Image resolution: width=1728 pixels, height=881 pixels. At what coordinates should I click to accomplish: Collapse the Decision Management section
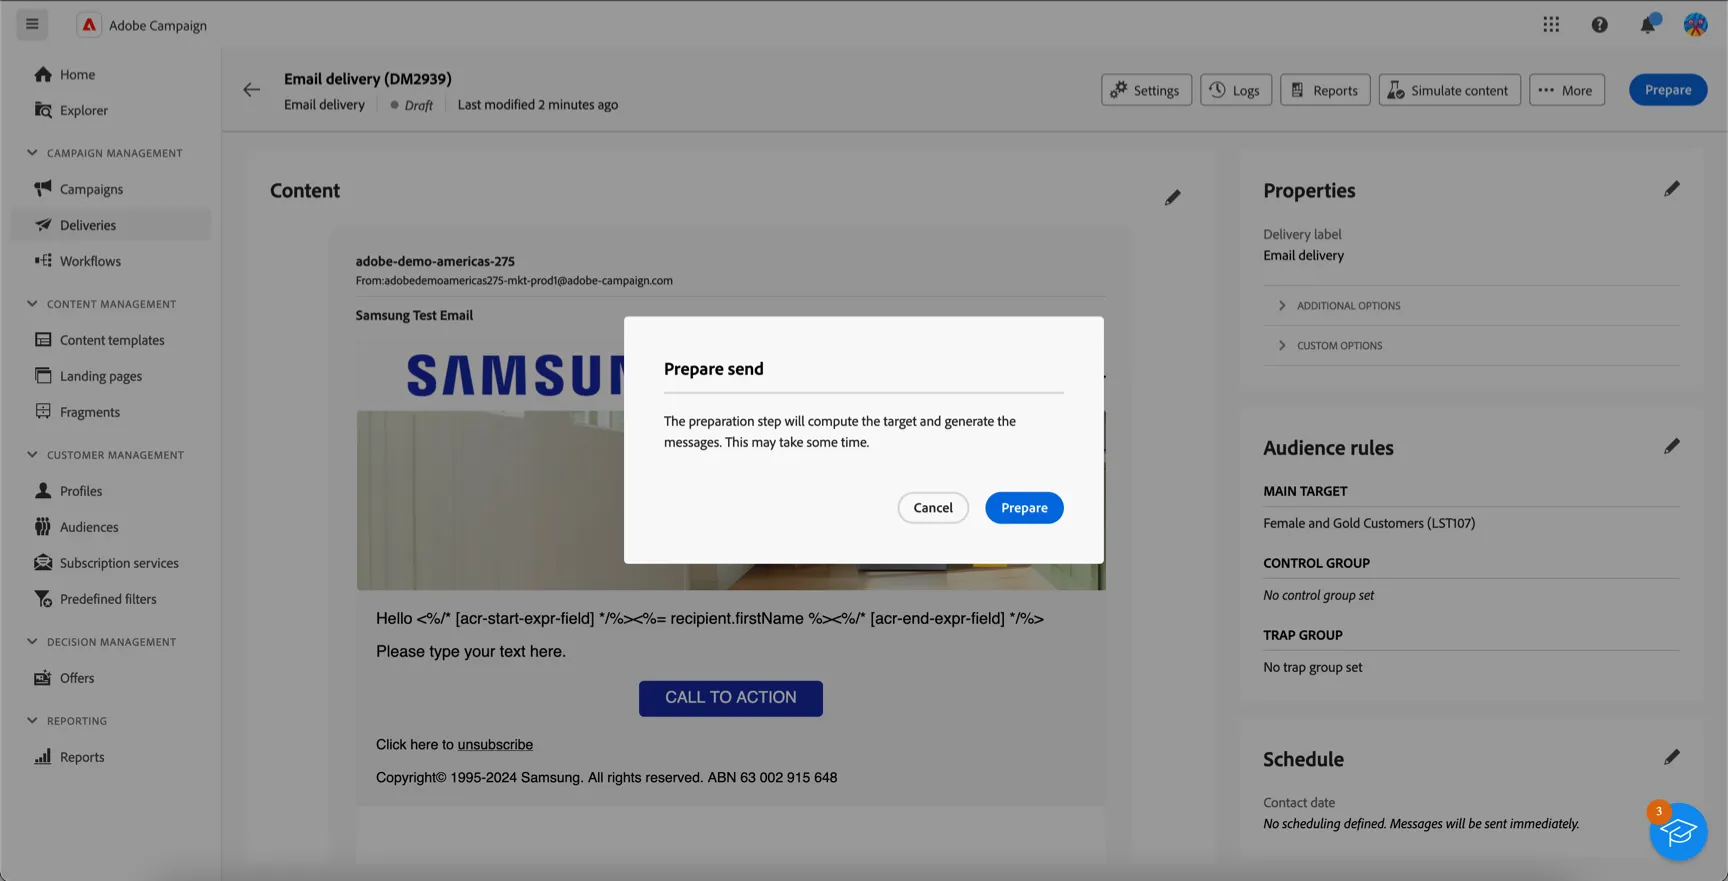(x=32, y=642)
